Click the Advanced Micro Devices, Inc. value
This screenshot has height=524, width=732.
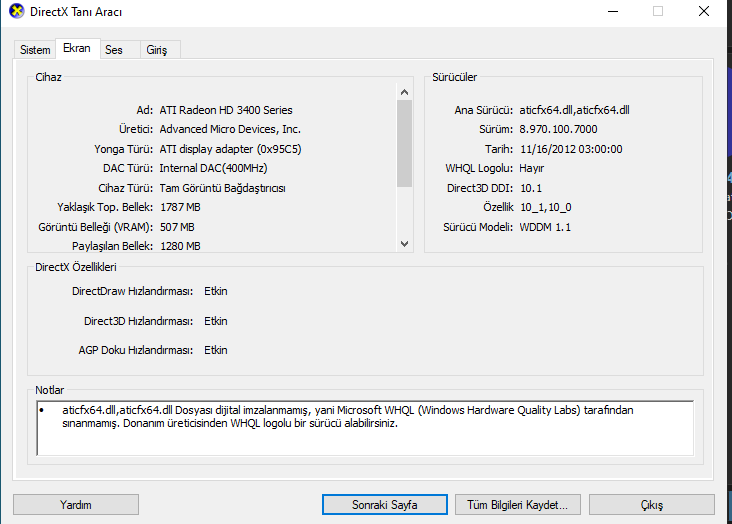click(230, 129)
